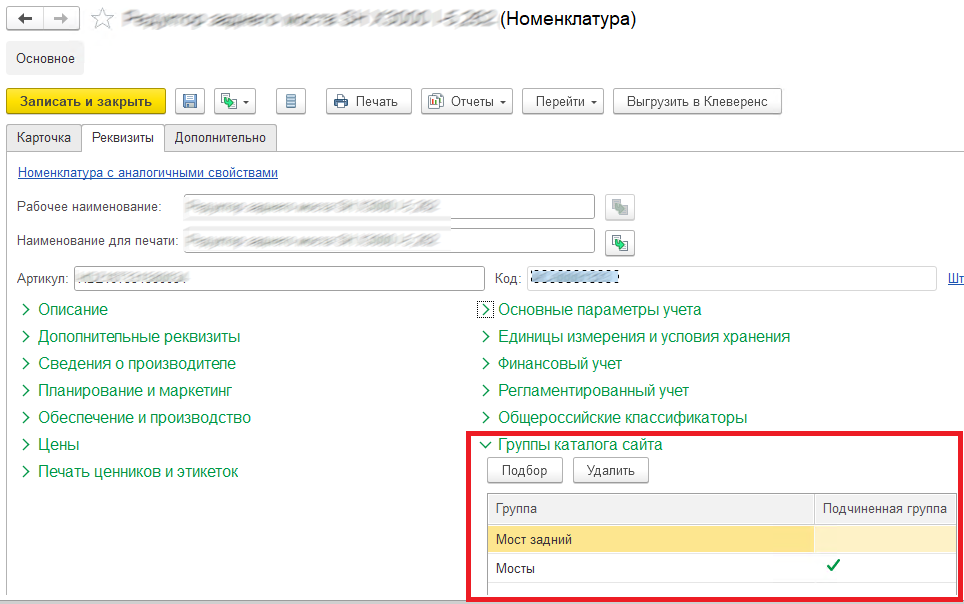The width and height of the screenshot is (964, 604).
Task: Select the Мосты row
Action: pos(722,568)
